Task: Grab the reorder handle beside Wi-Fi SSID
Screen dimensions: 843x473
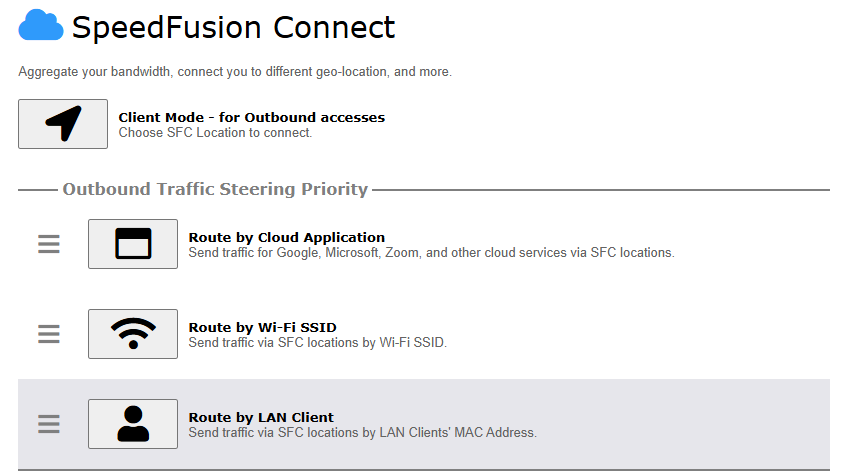Action: pos(48,334)
